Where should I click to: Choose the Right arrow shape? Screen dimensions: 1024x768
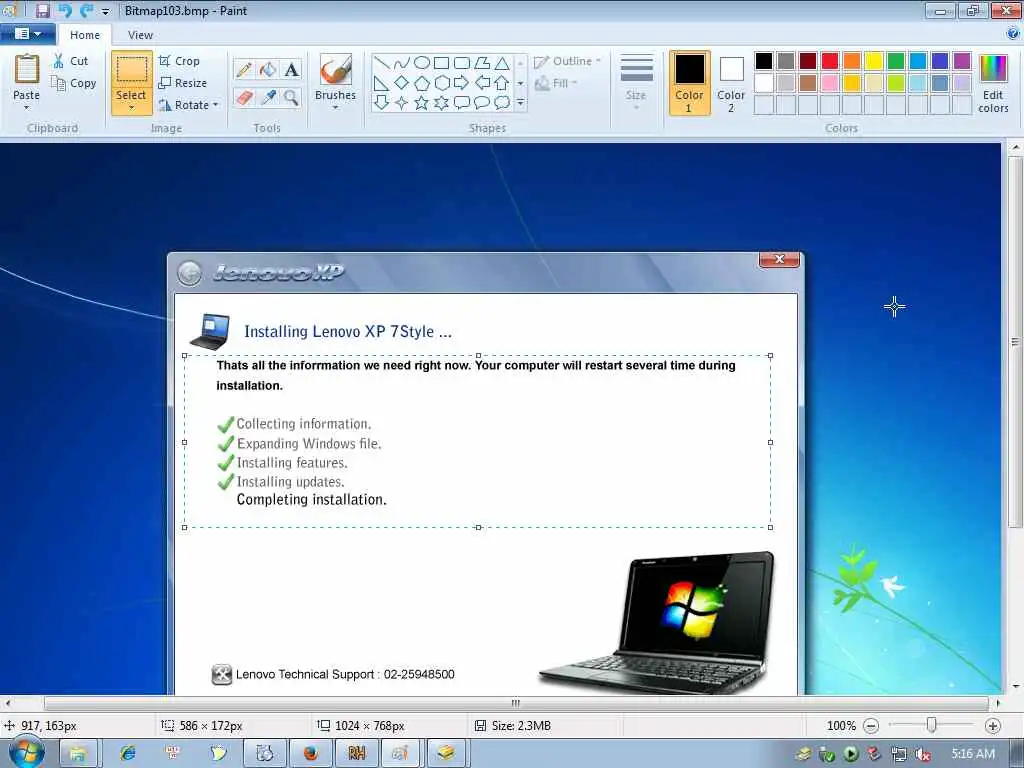[462, 83]
